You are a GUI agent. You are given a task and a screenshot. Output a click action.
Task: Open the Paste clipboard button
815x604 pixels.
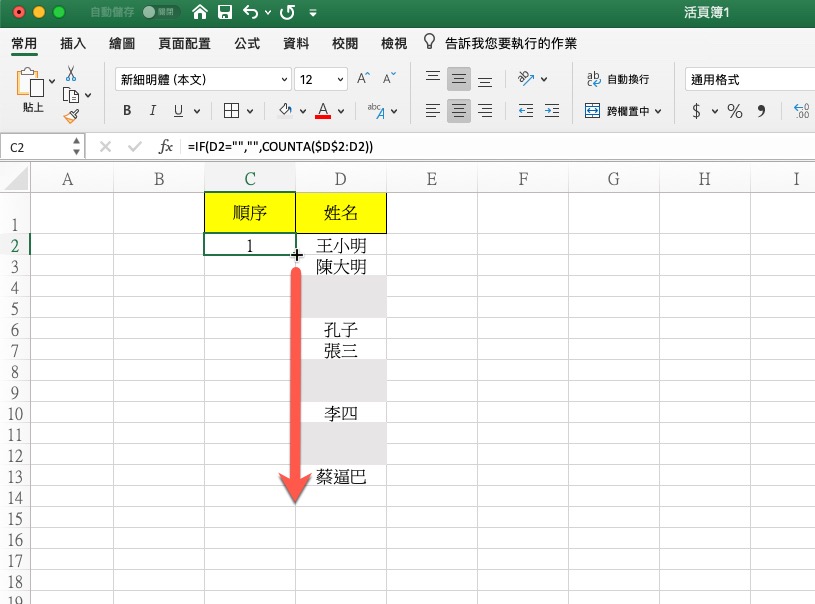(30, 82)
